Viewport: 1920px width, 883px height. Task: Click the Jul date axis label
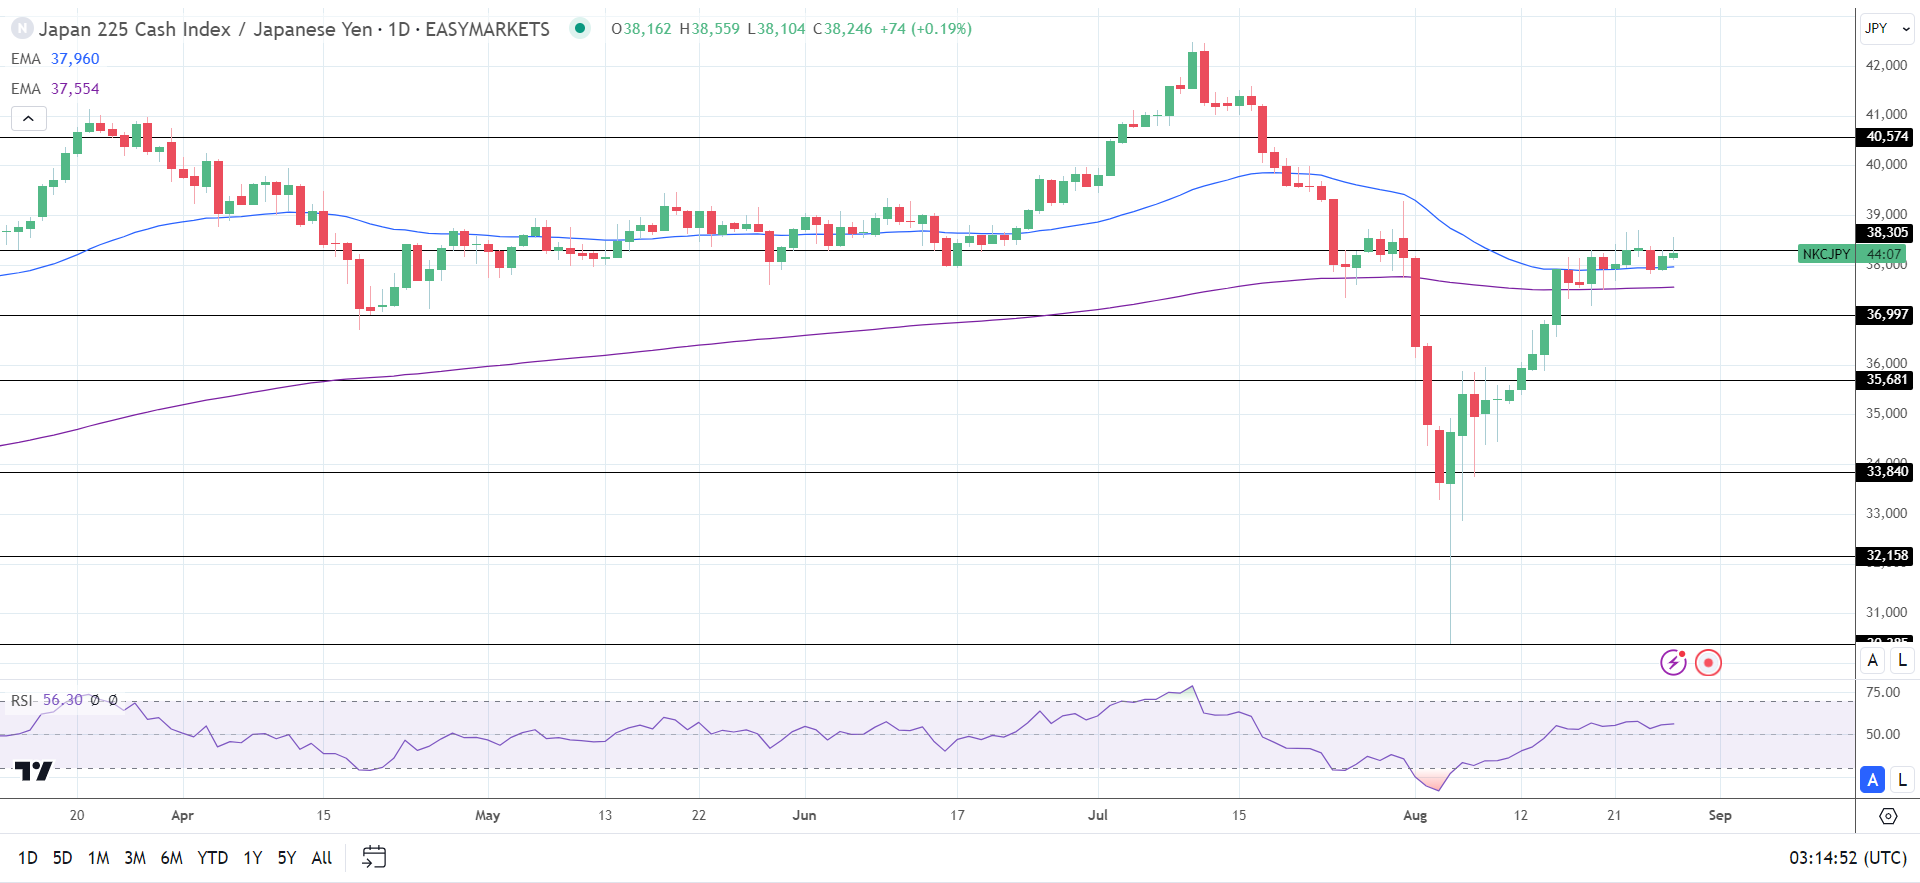[1098, 815]
